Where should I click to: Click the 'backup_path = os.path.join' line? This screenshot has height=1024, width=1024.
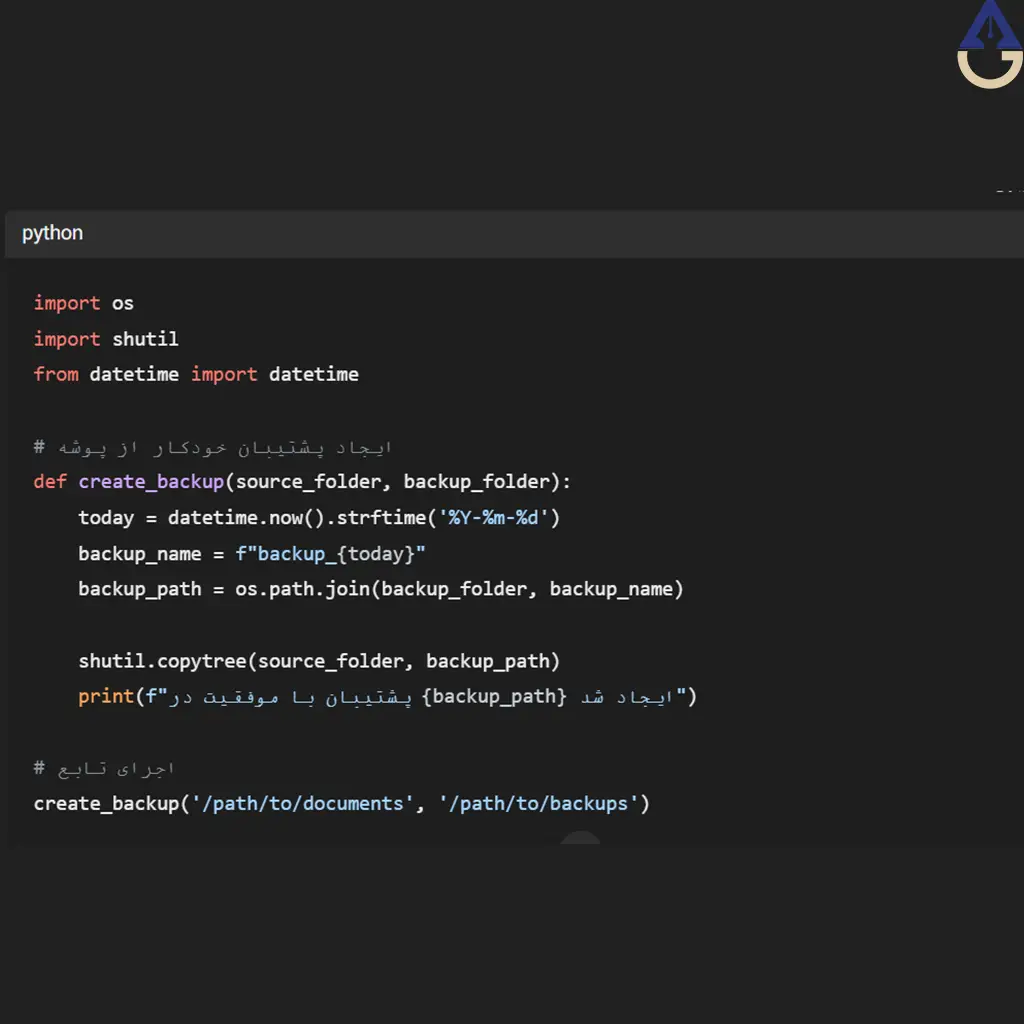coord(381,589)
